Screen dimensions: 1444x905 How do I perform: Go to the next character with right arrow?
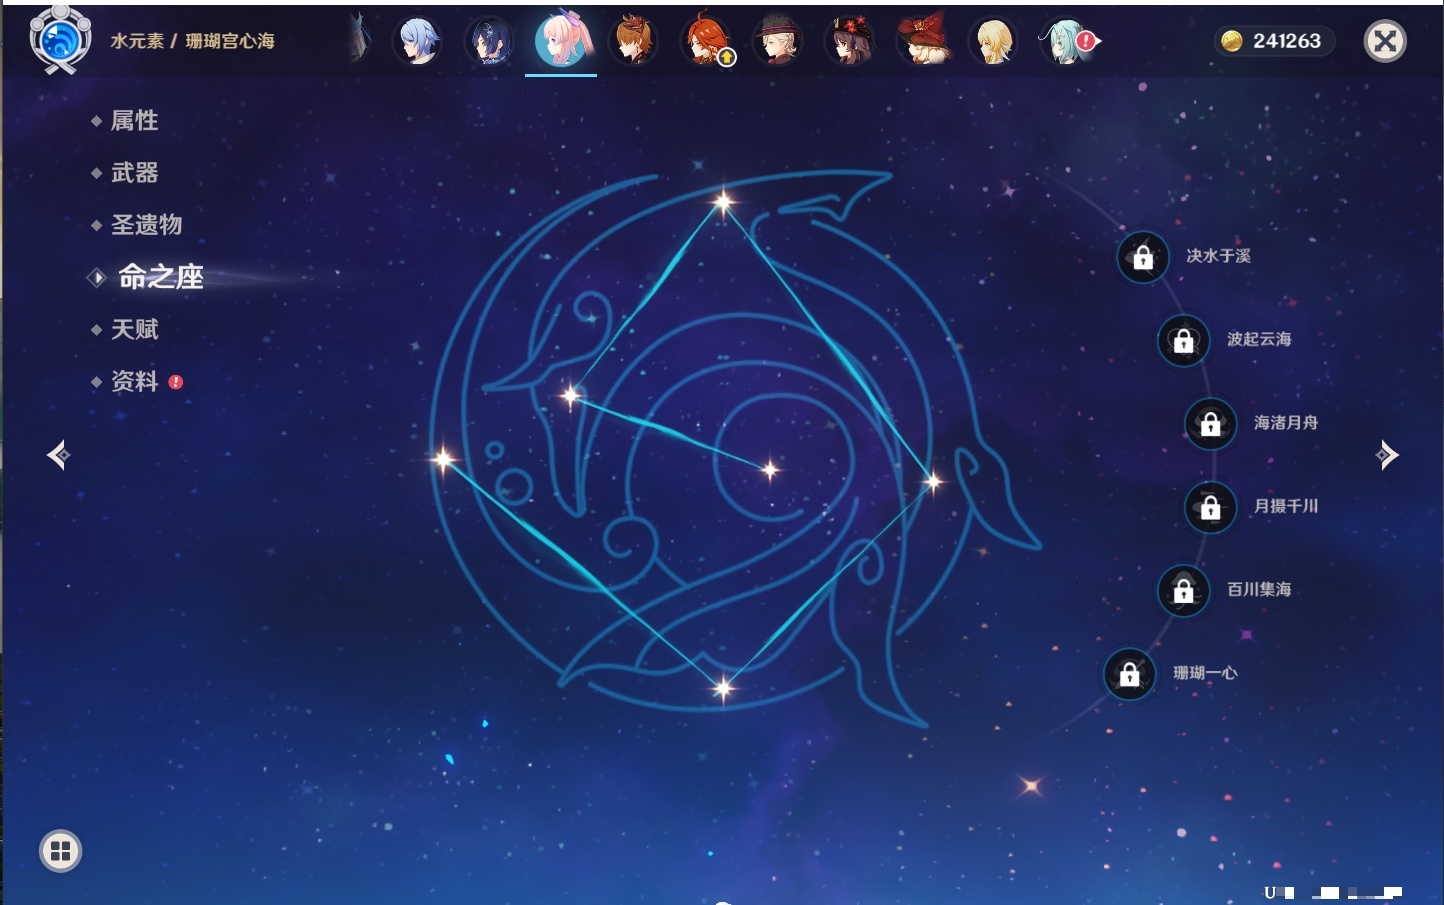1387,455
